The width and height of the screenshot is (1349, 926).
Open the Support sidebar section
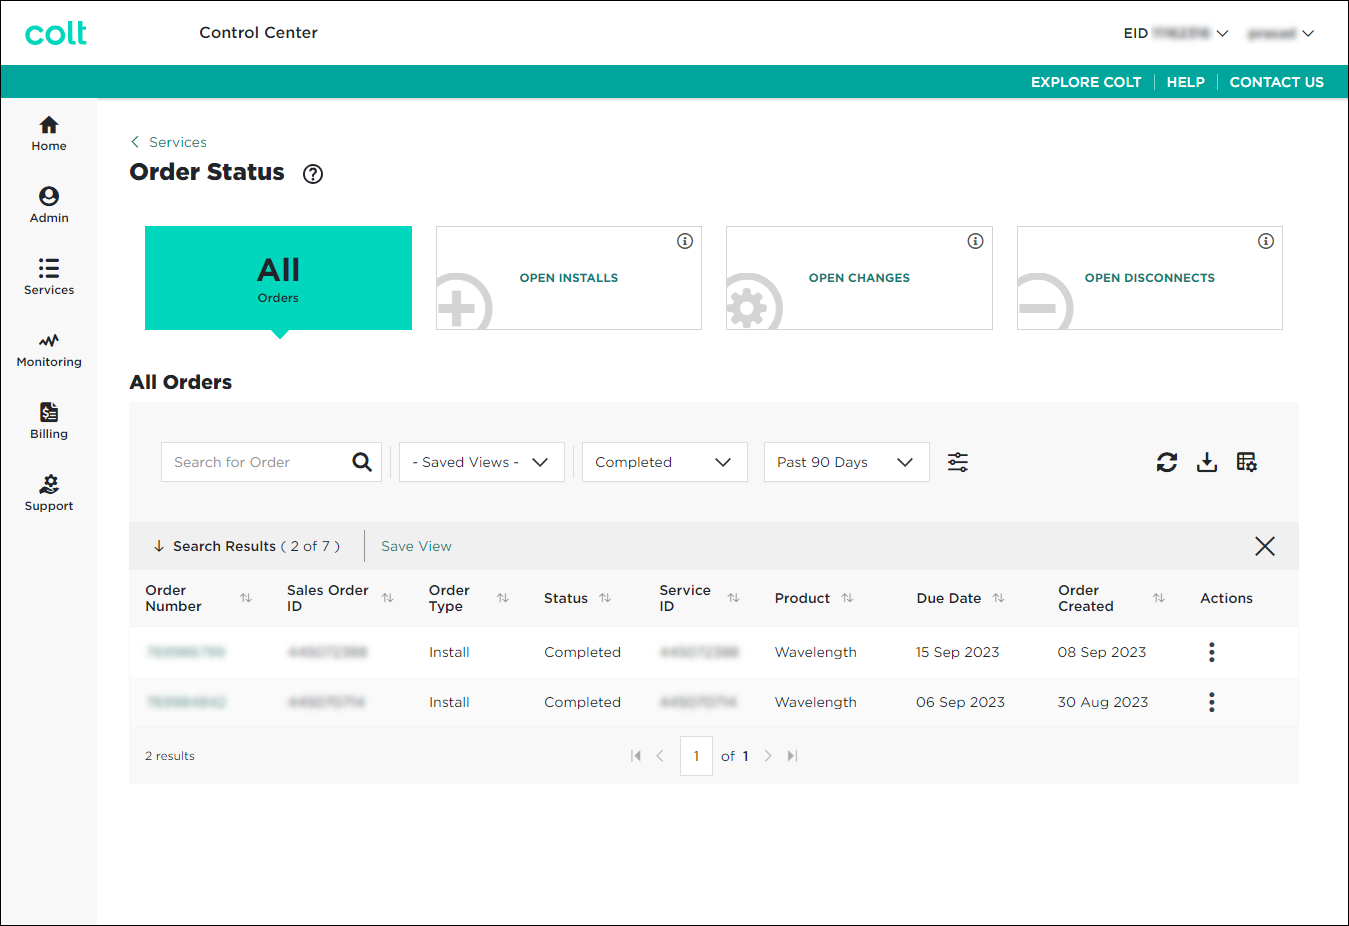click(49, 494)
